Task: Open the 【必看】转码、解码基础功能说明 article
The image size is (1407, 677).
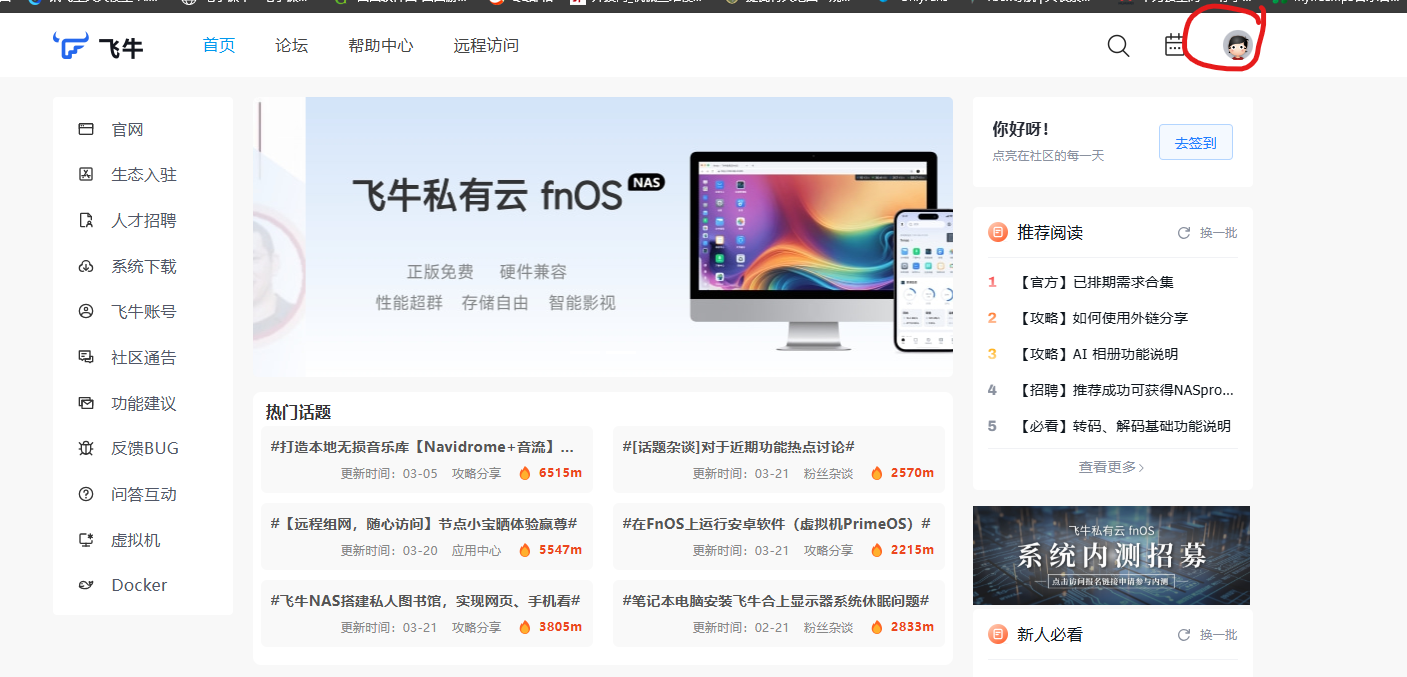Action: pyautogui.click(x=1124, y=426)
